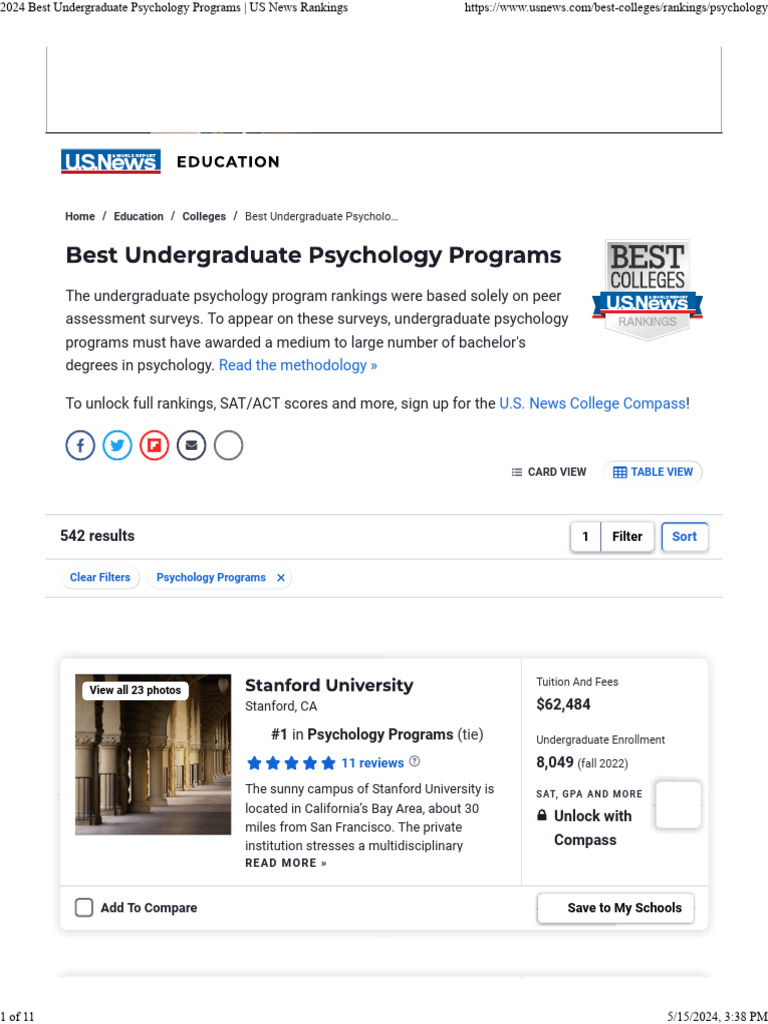Share page via Flipboard icon
Viewport: 768px width, 1024px height.
point(154,445)
